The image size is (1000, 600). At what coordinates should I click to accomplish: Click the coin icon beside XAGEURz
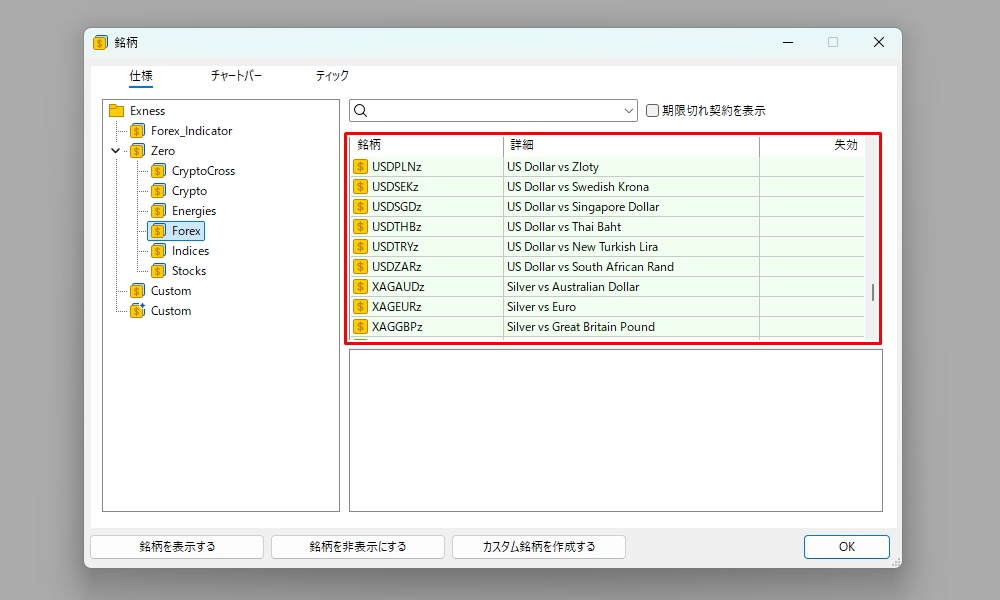coord(361,307)
